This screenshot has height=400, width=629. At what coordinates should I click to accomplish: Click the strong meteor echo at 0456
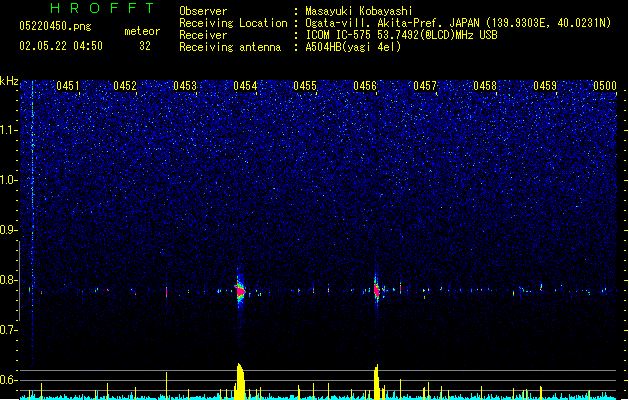click(x=377, y=290)
